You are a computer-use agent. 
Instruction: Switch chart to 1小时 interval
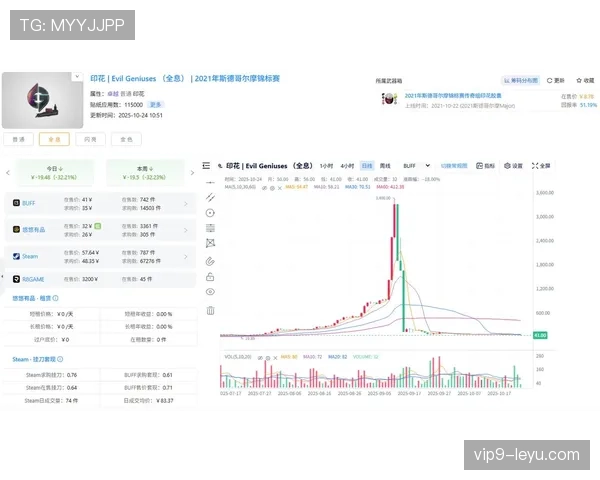coord(325,165)
